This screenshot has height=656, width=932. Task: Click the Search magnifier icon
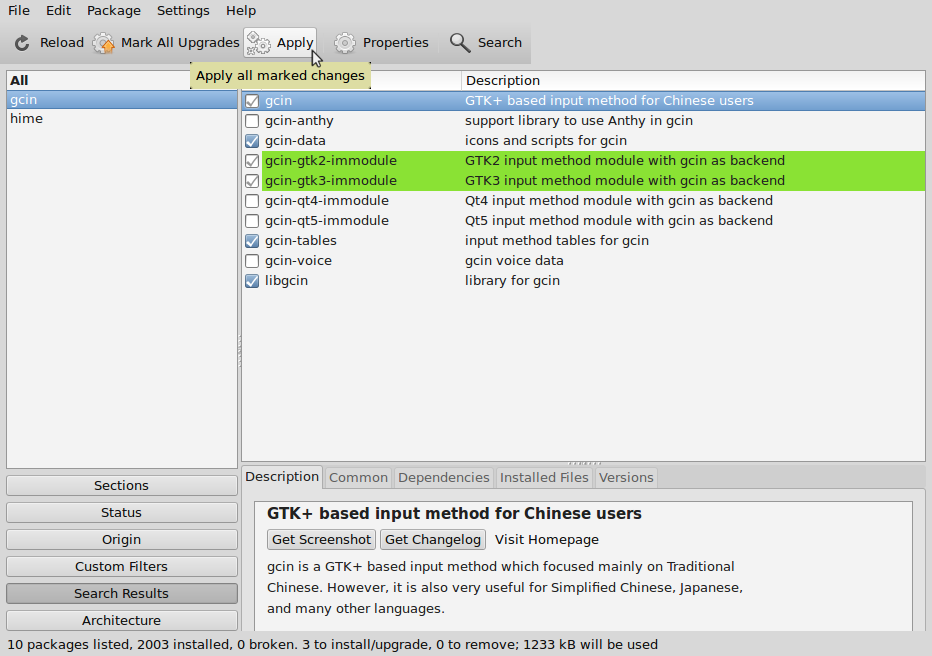click(460, 43)
